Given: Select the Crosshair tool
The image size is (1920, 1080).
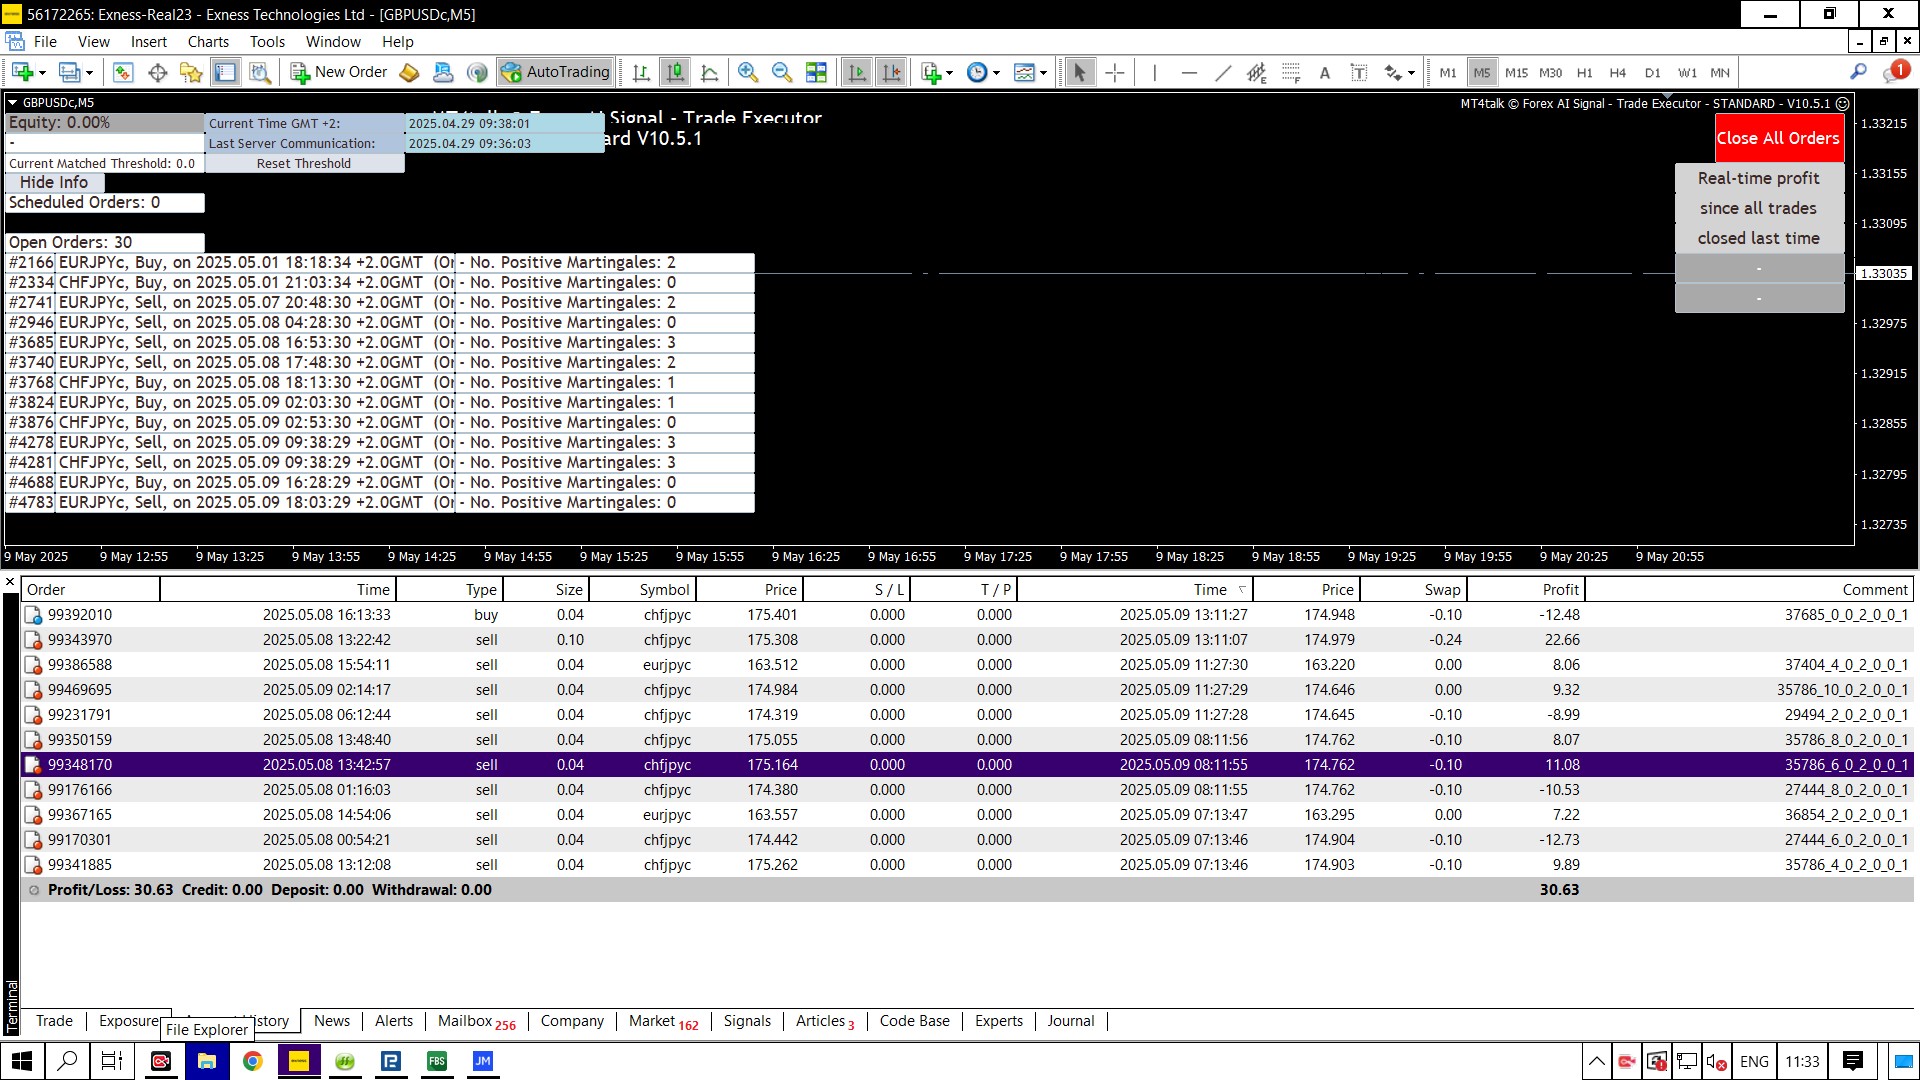Looking at the screenshot, I should click(x=1115, y=72).
